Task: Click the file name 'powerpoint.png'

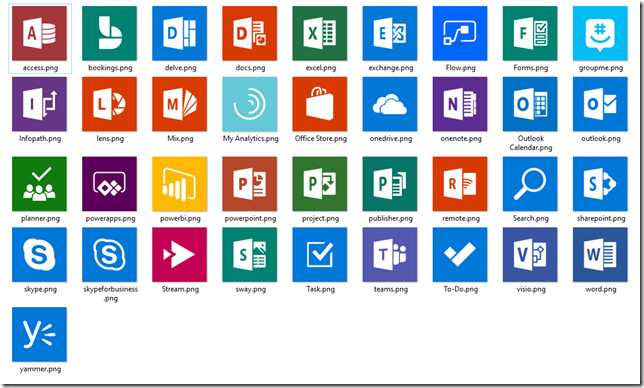Action: (250, 218)
